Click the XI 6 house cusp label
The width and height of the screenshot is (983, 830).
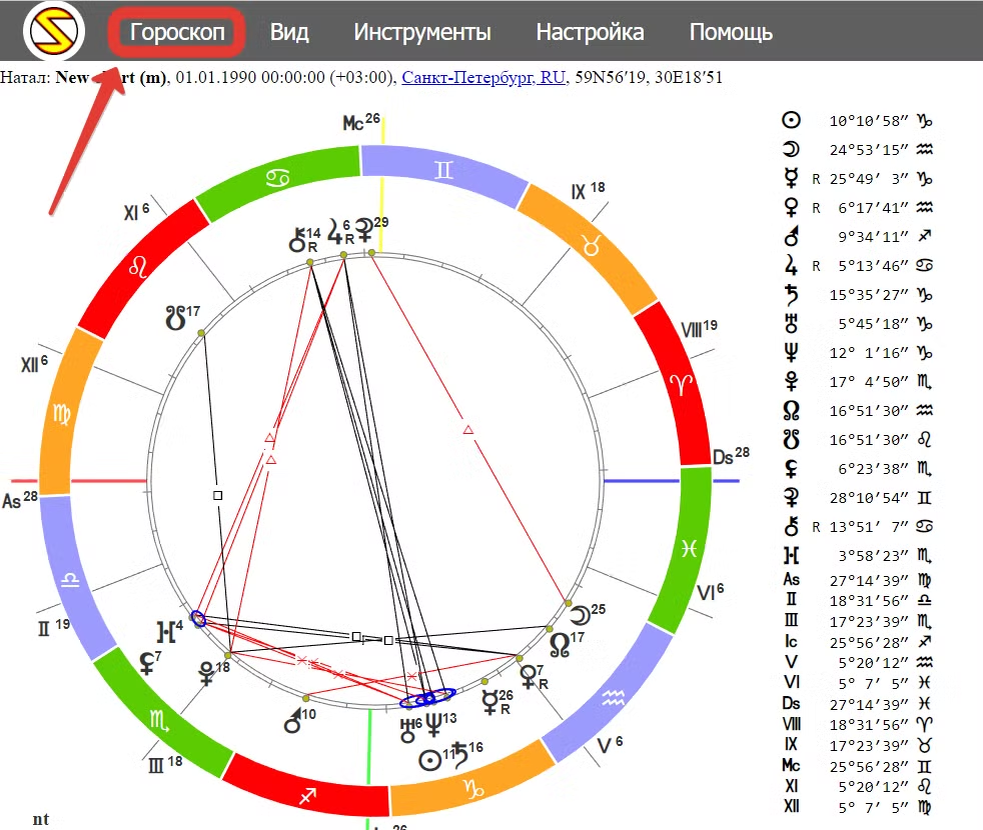pyautogui.click(x=136, y=212)
